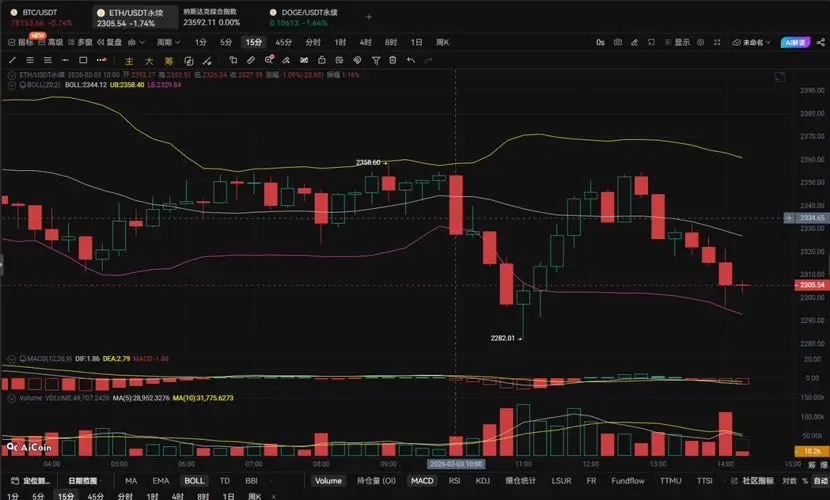Viewport: 830px width, 500px height.
Task: Open the 主 indicator overlay
Action: 129,61
